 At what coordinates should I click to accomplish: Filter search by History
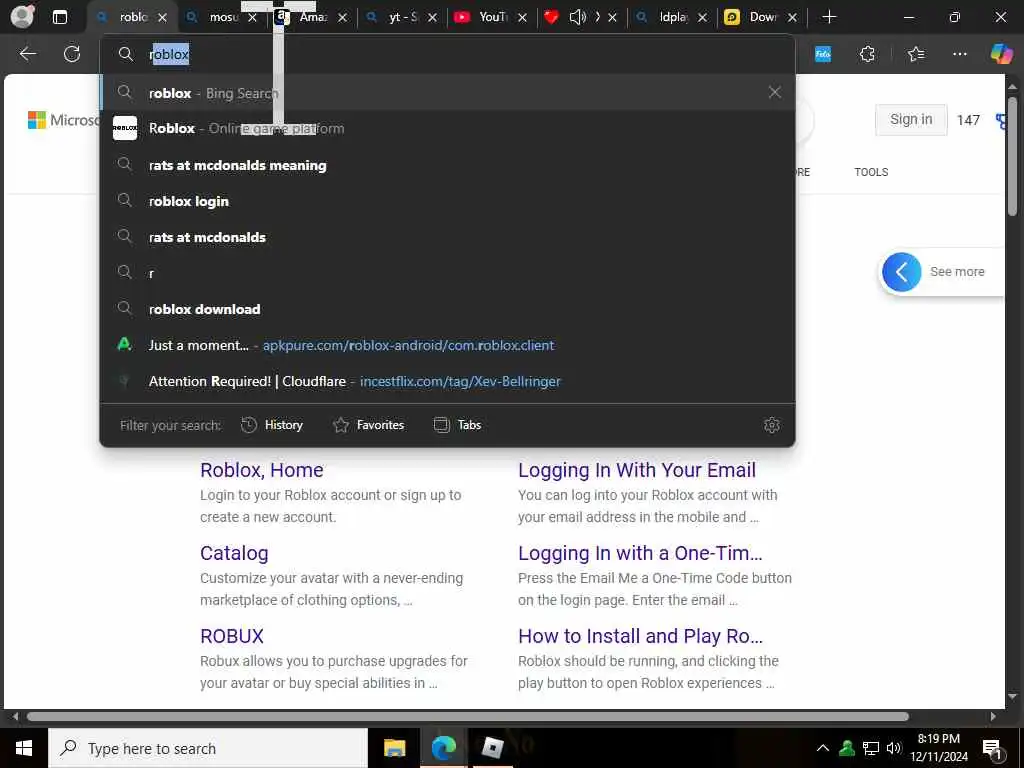point(272,425)
